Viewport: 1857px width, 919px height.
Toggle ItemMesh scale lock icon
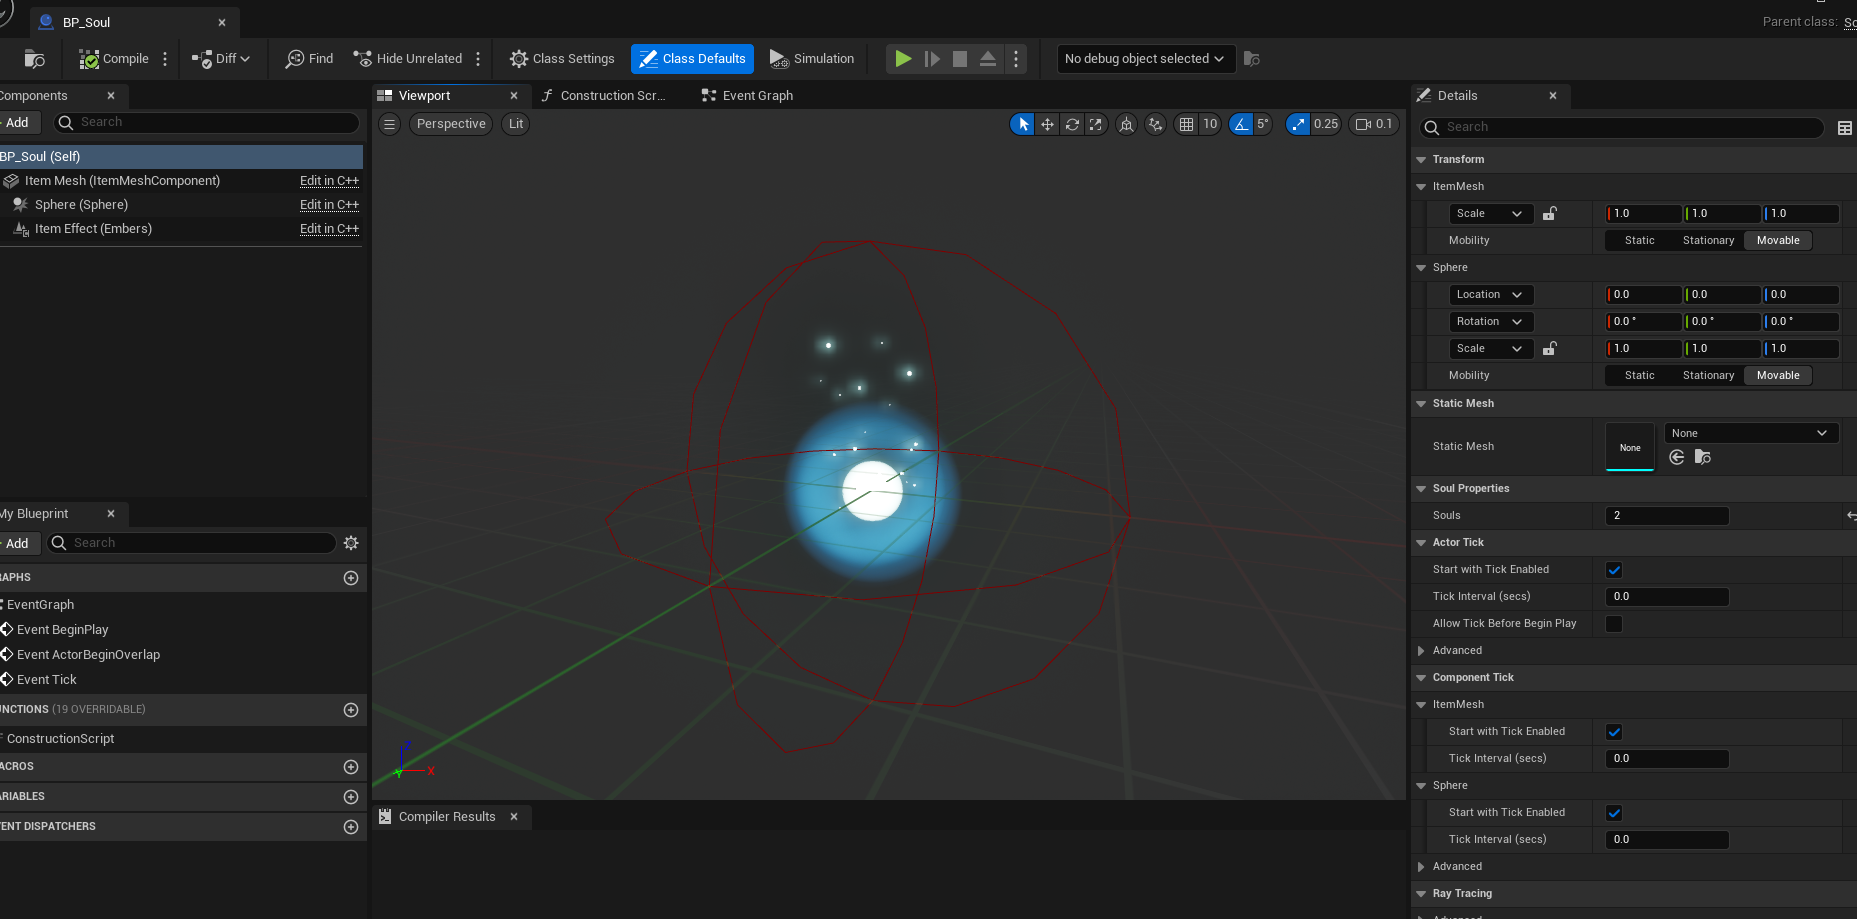pos(1549,214)
